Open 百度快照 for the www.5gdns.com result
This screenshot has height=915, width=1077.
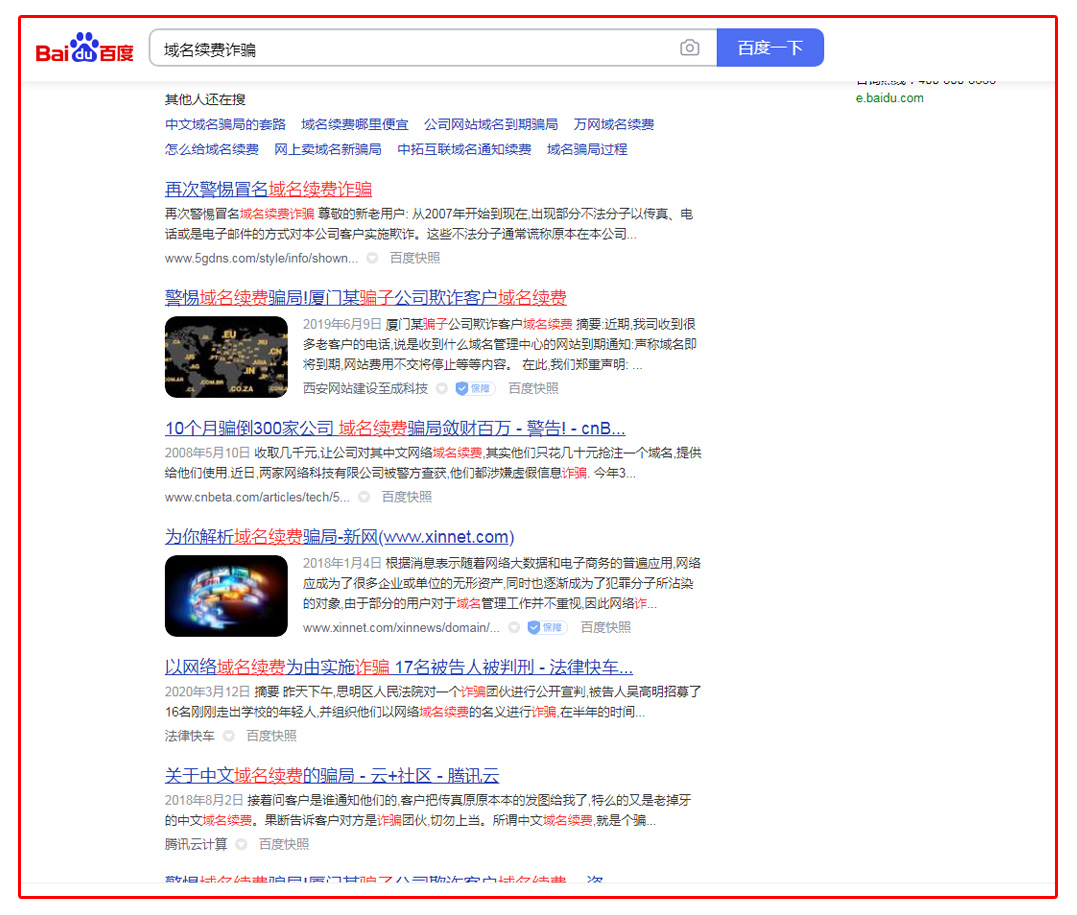pos(415,258)
